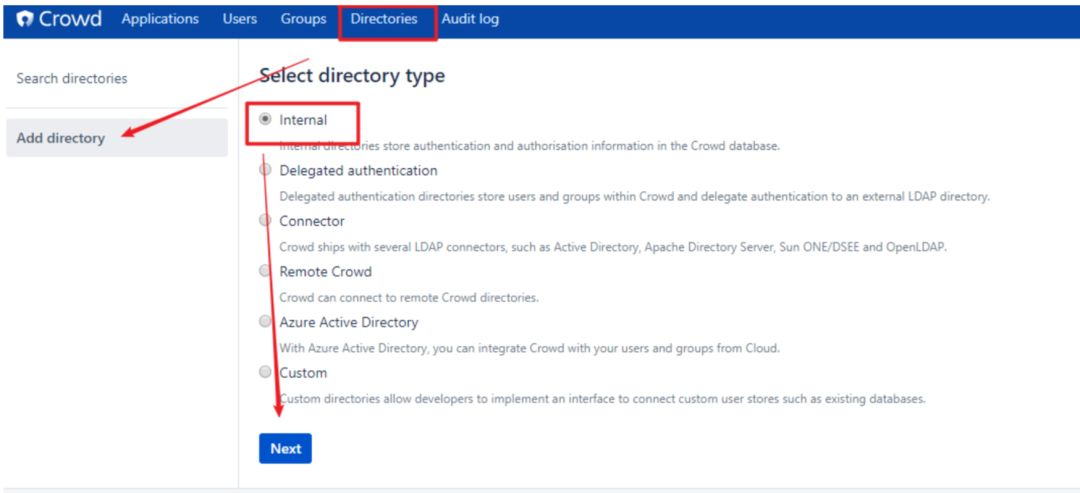
Task: Select the Custom radio button
Action: tap(265, 372)
